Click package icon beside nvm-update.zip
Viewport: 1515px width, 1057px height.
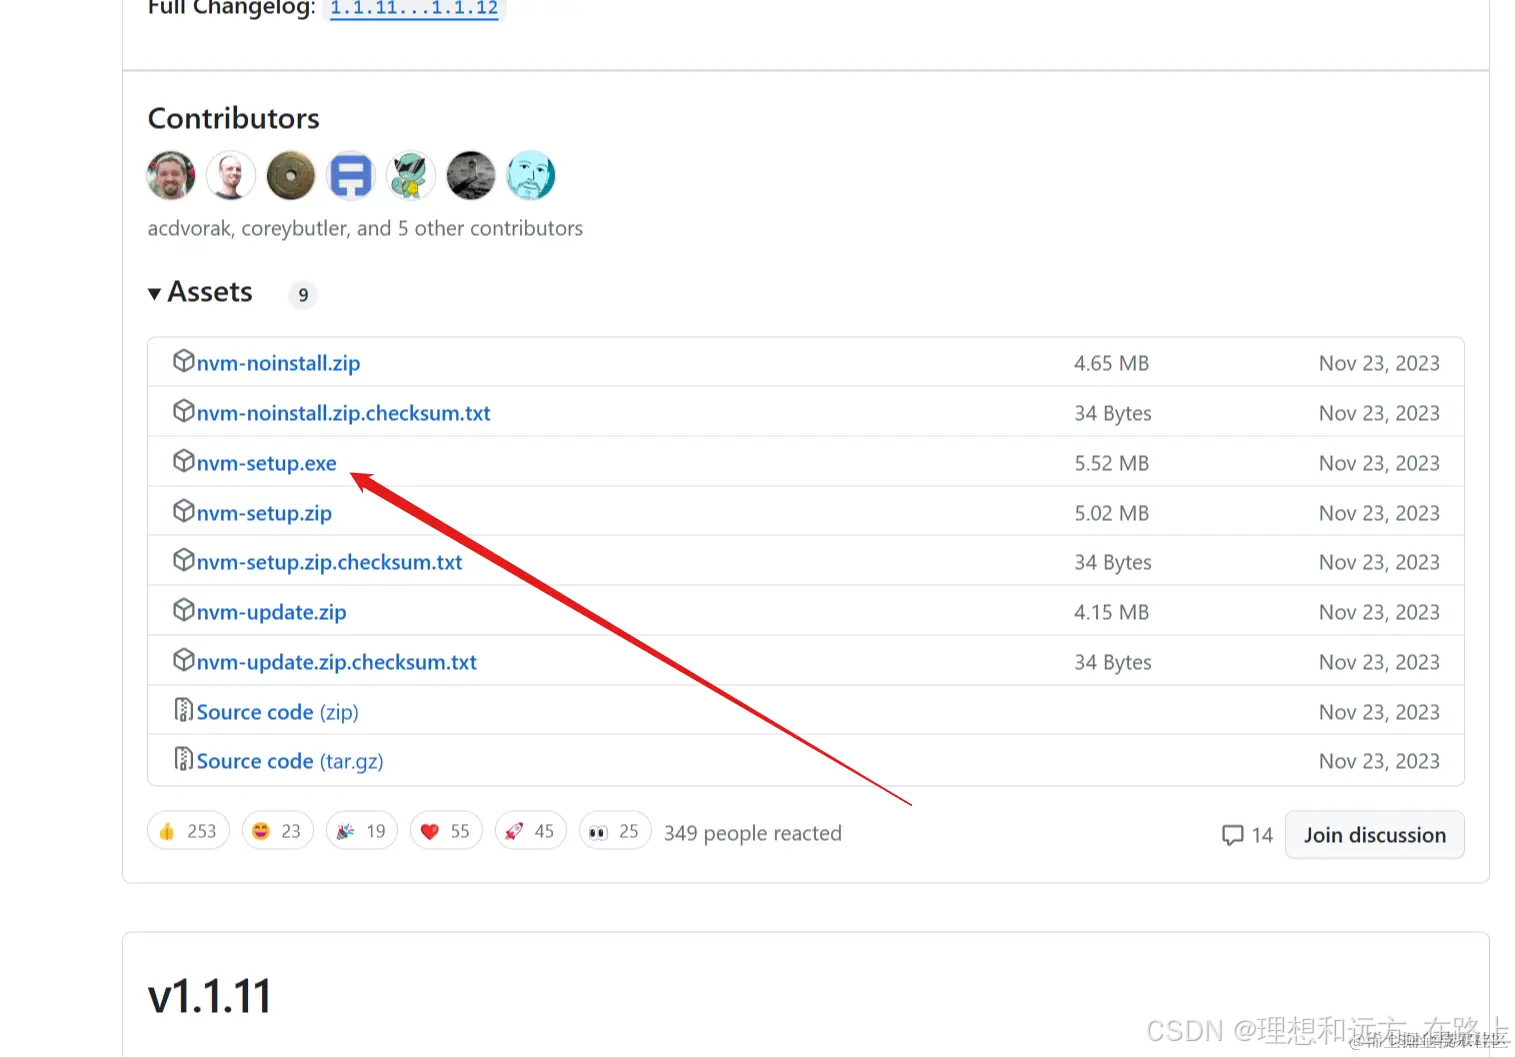183,609
